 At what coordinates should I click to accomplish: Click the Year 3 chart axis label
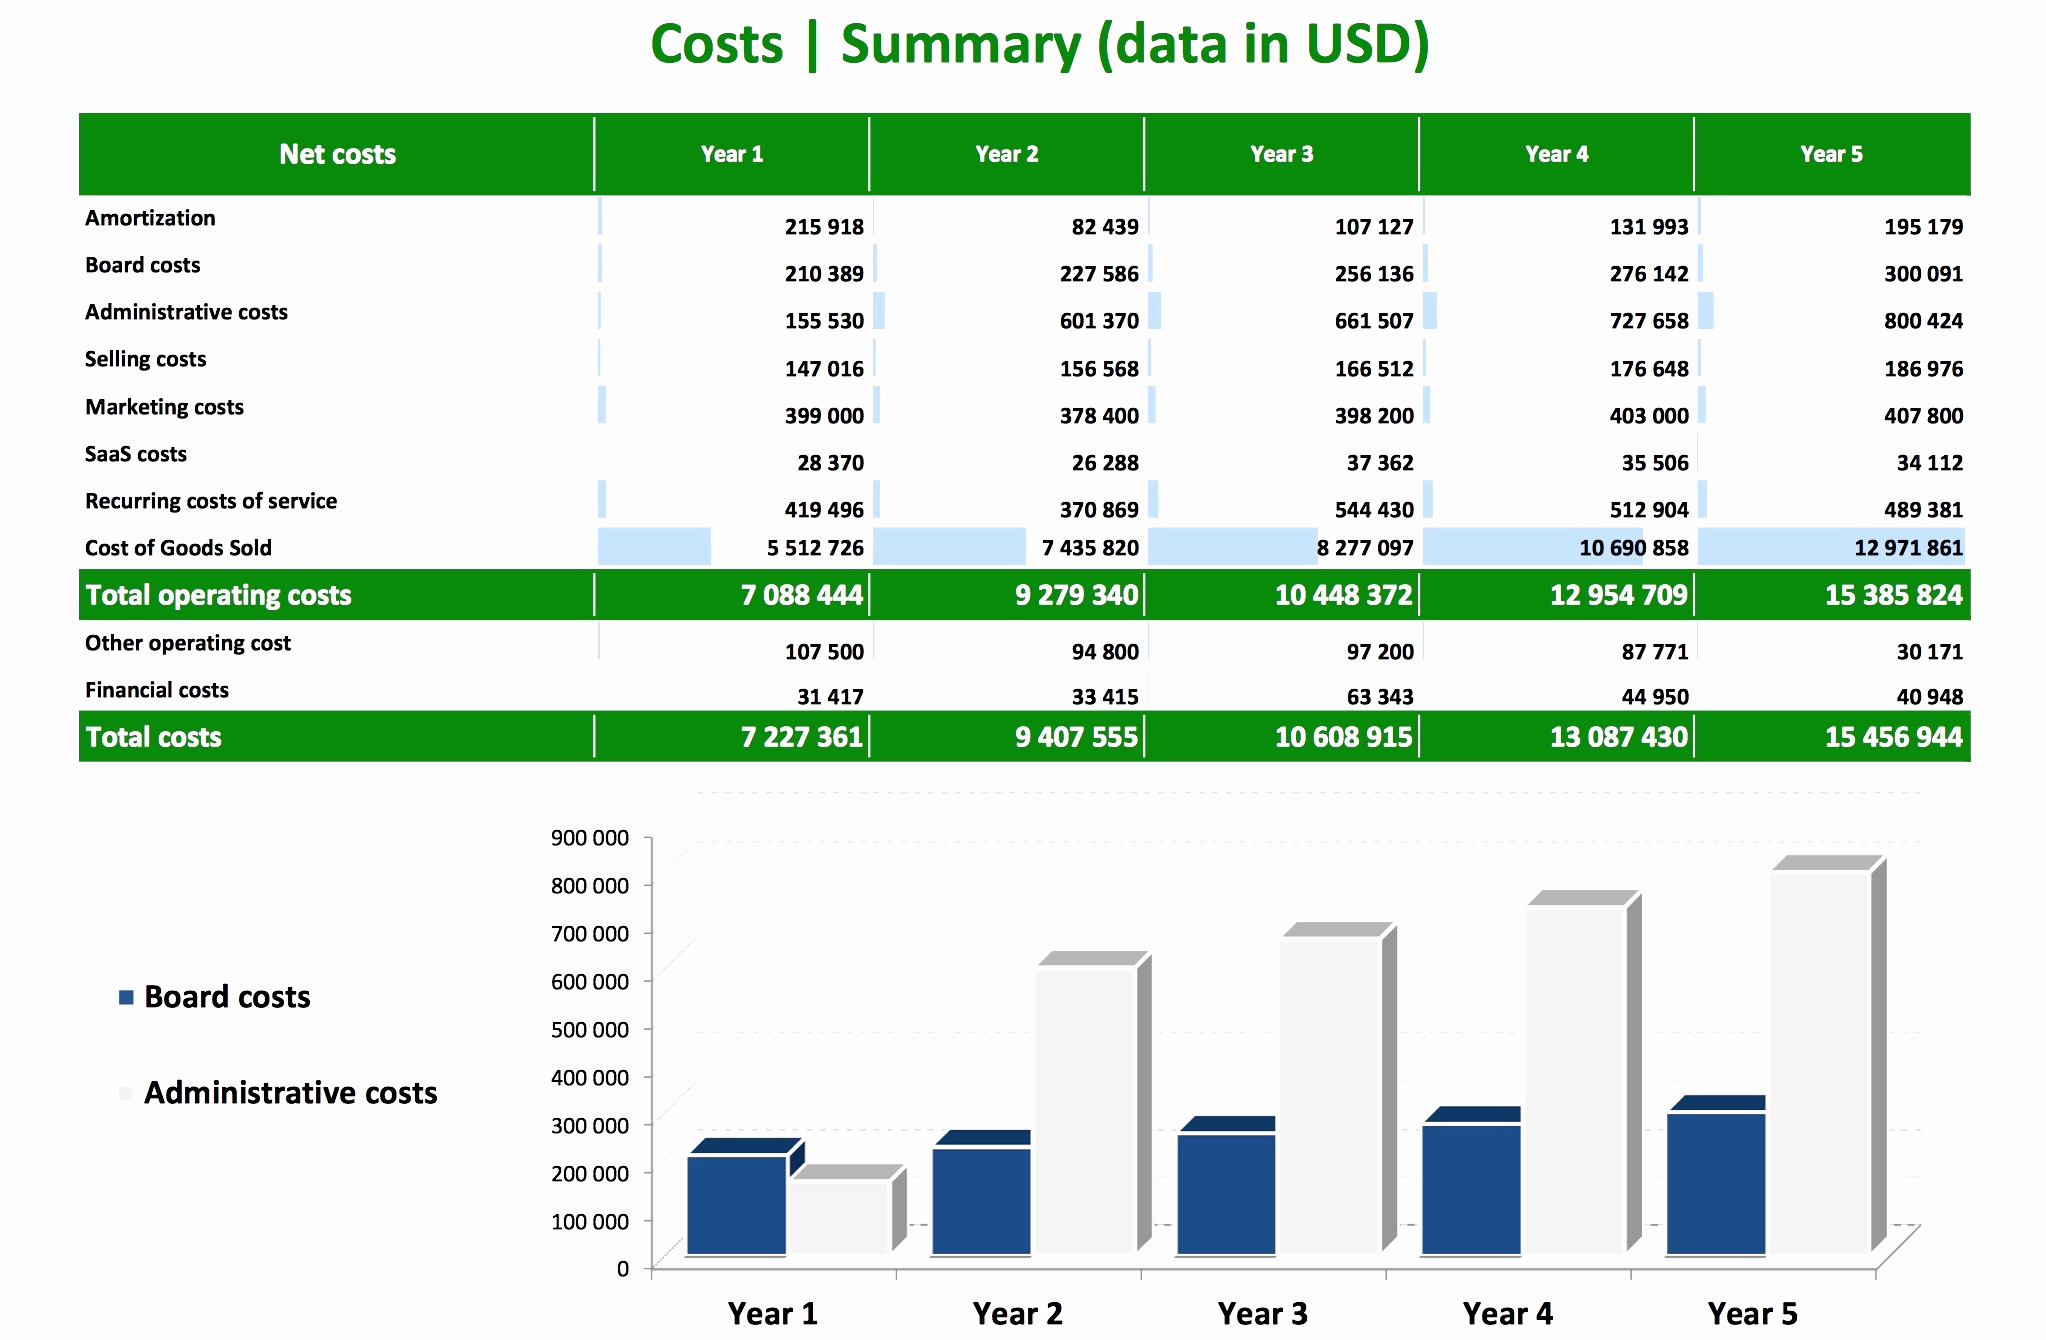point(1262,1313)
